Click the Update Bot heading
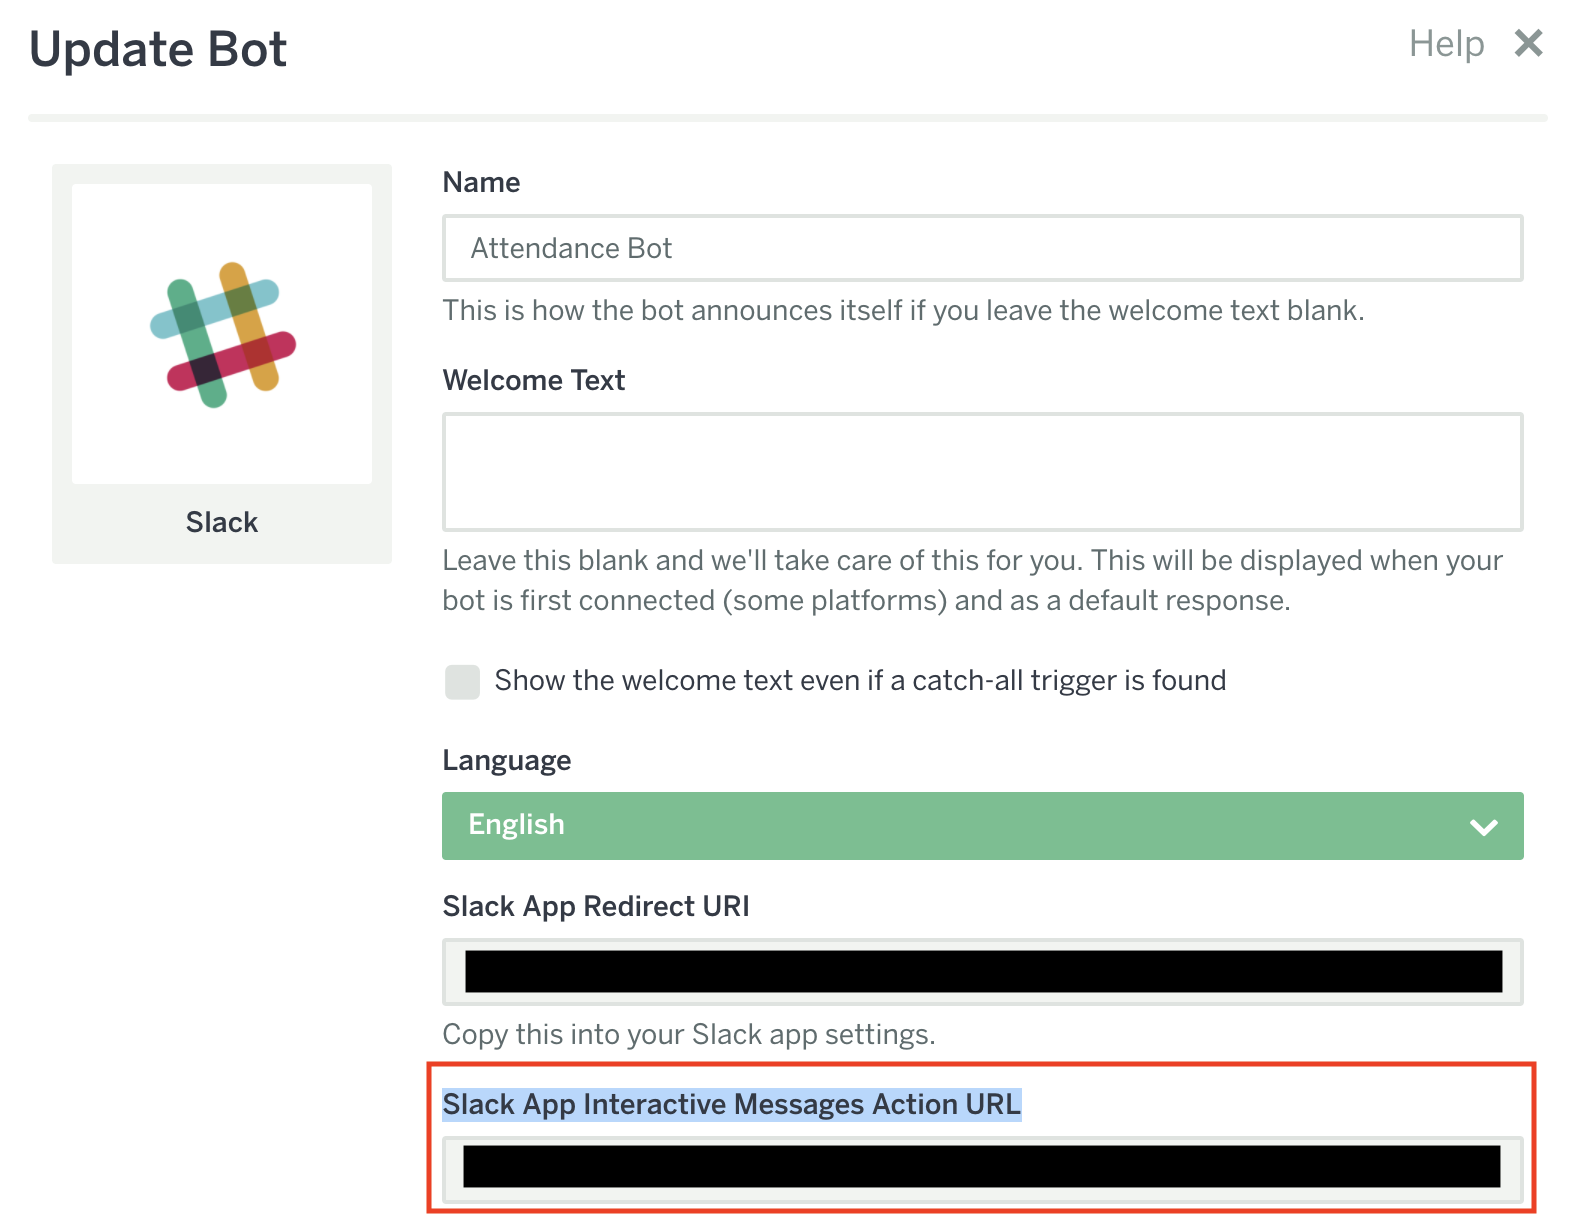This screenshot has width=1570, height=1216. 158,49
